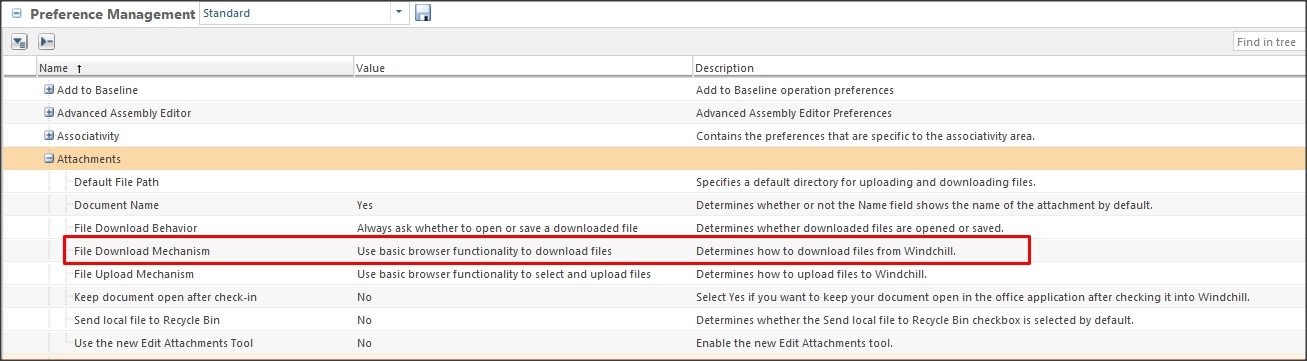This screenshot has height=361, width=1307.
Task: Save the current view with the disk icon
Action: click(423, 13)
